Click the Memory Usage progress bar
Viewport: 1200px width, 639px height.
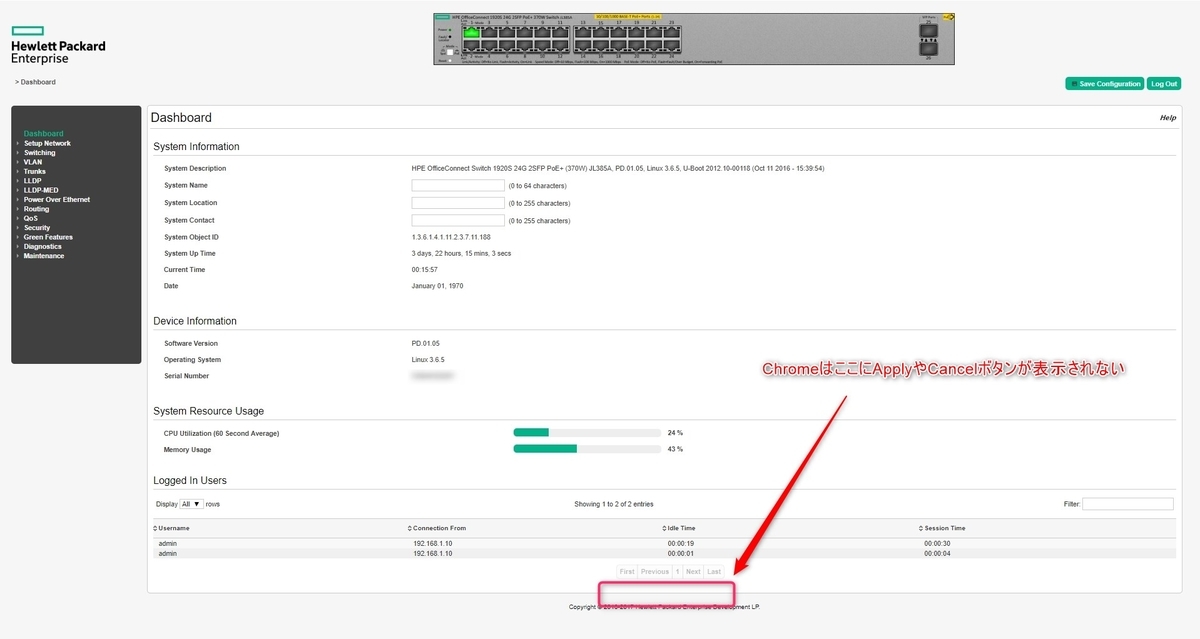pos(587,449)
